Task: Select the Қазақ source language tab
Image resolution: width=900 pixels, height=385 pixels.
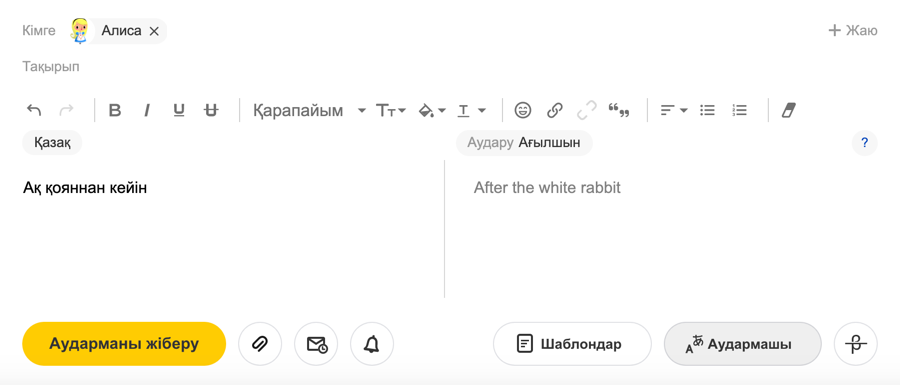Action: click(x=52, y=143)
